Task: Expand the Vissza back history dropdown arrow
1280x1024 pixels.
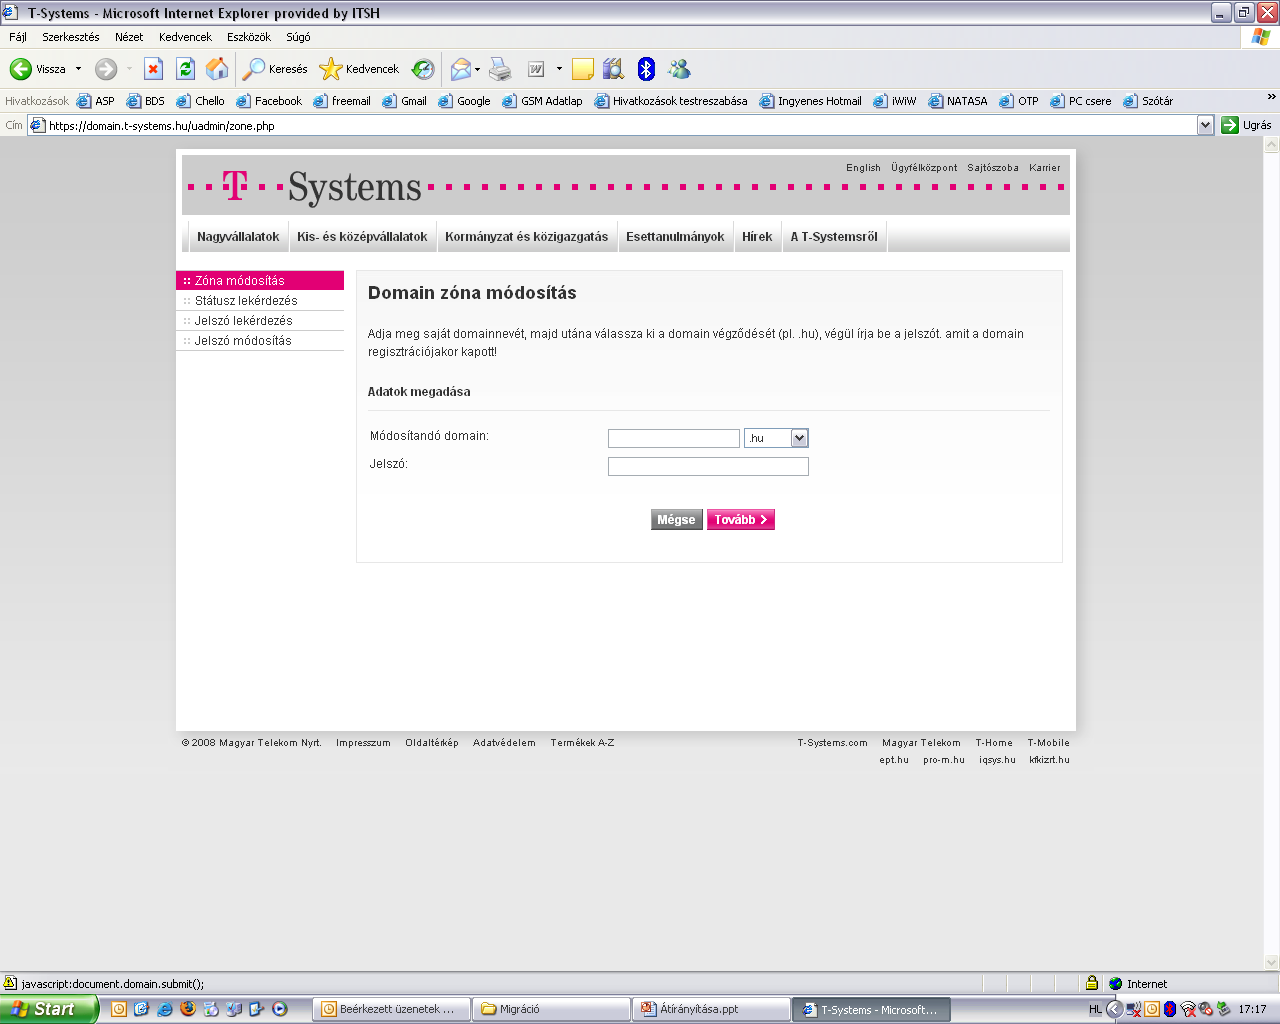Action: coord(78,69)
